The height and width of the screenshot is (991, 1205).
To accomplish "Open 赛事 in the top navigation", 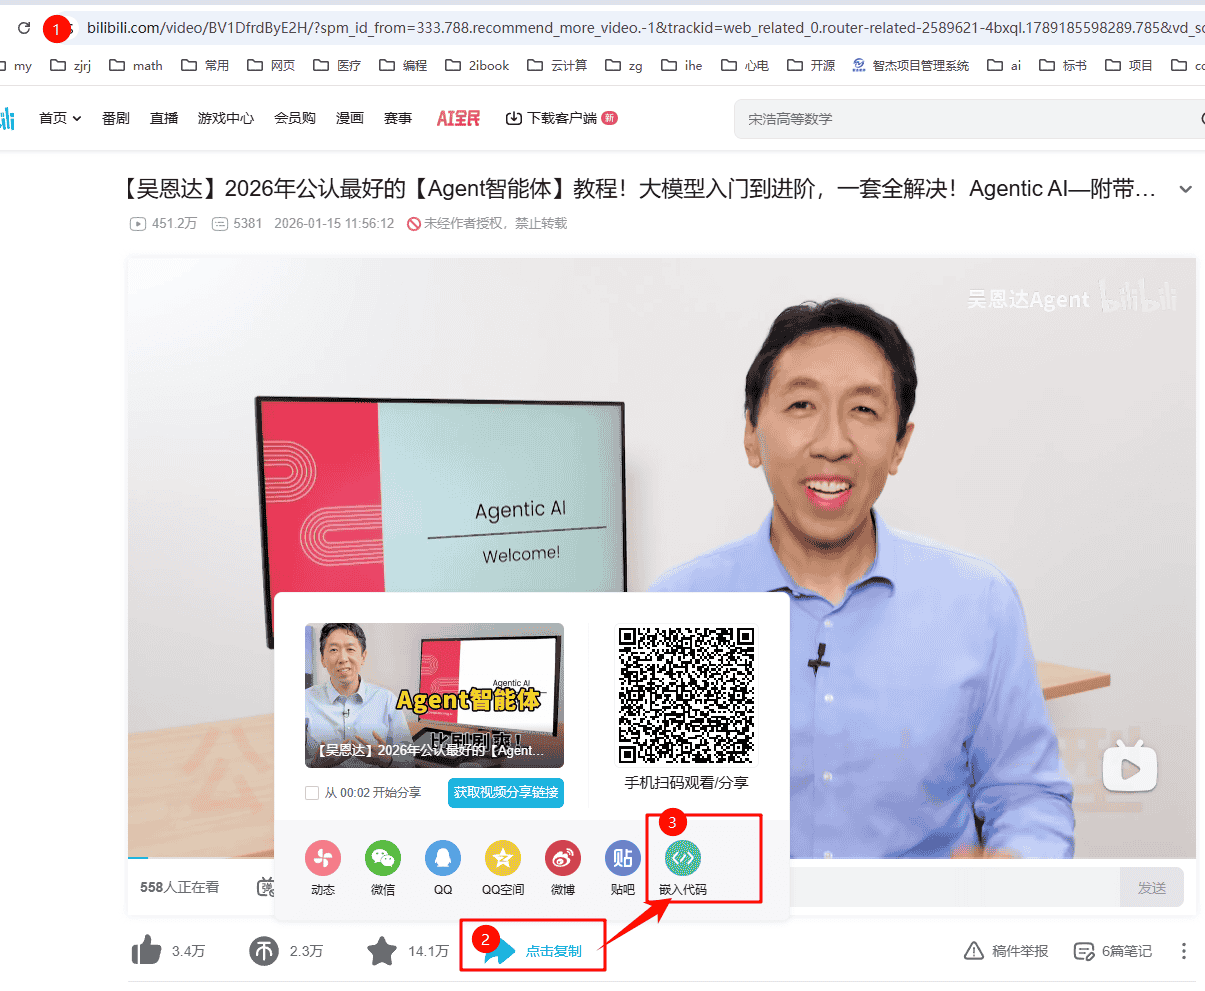I will [x=398, y=118].
